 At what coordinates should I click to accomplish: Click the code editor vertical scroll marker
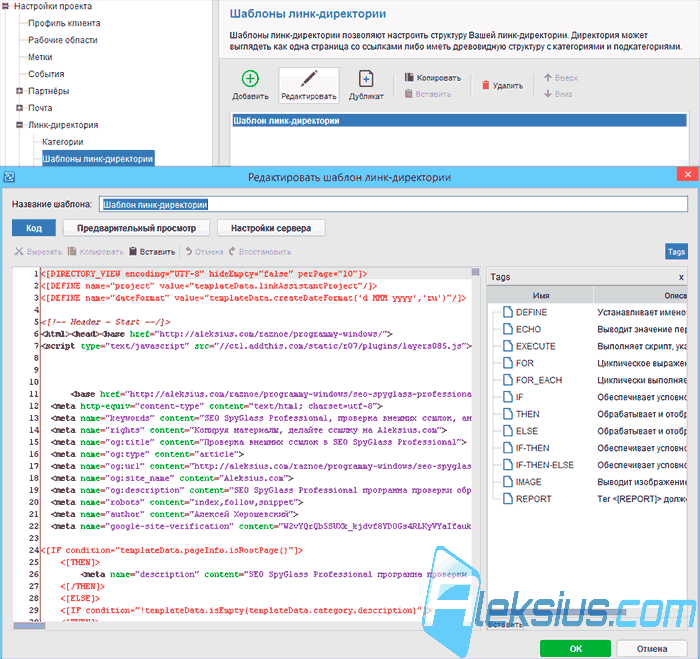(x=475, y=271)
